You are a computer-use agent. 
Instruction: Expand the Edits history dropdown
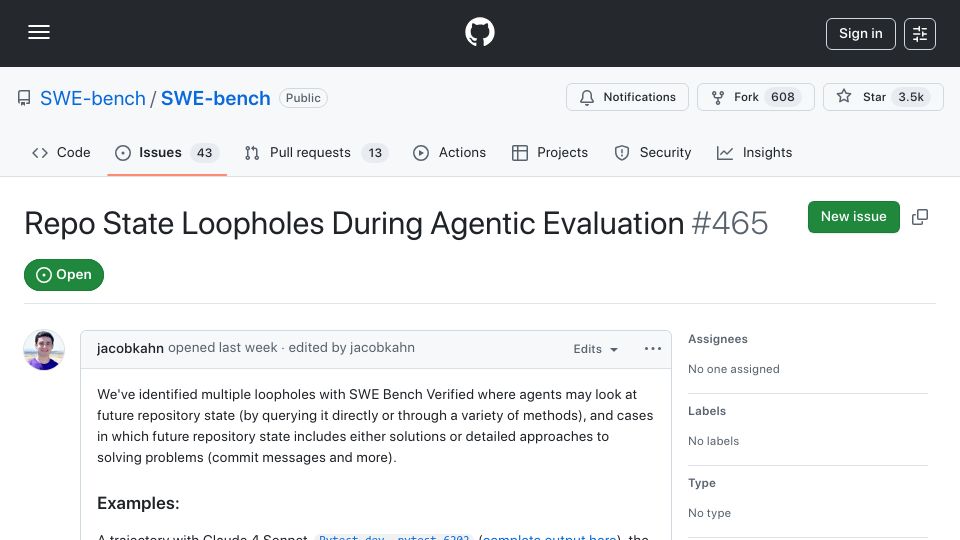coord(595,349)
